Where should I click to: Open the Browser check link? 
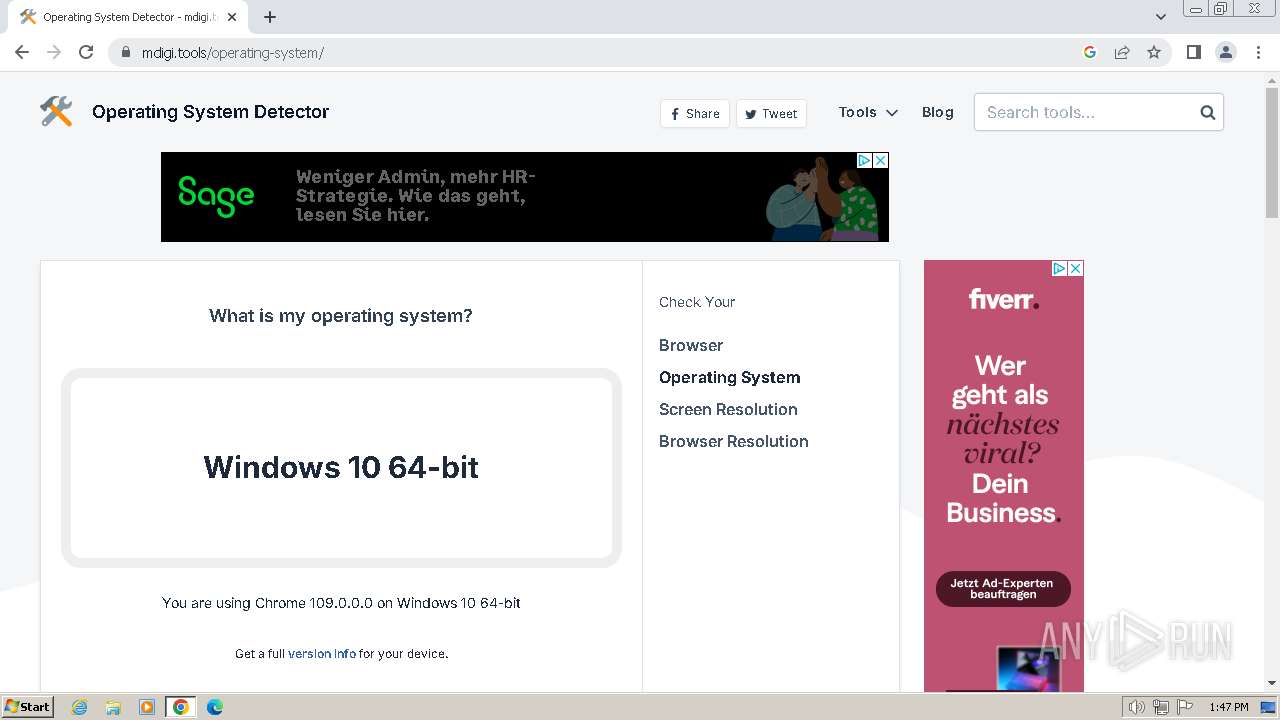[691, 345]
